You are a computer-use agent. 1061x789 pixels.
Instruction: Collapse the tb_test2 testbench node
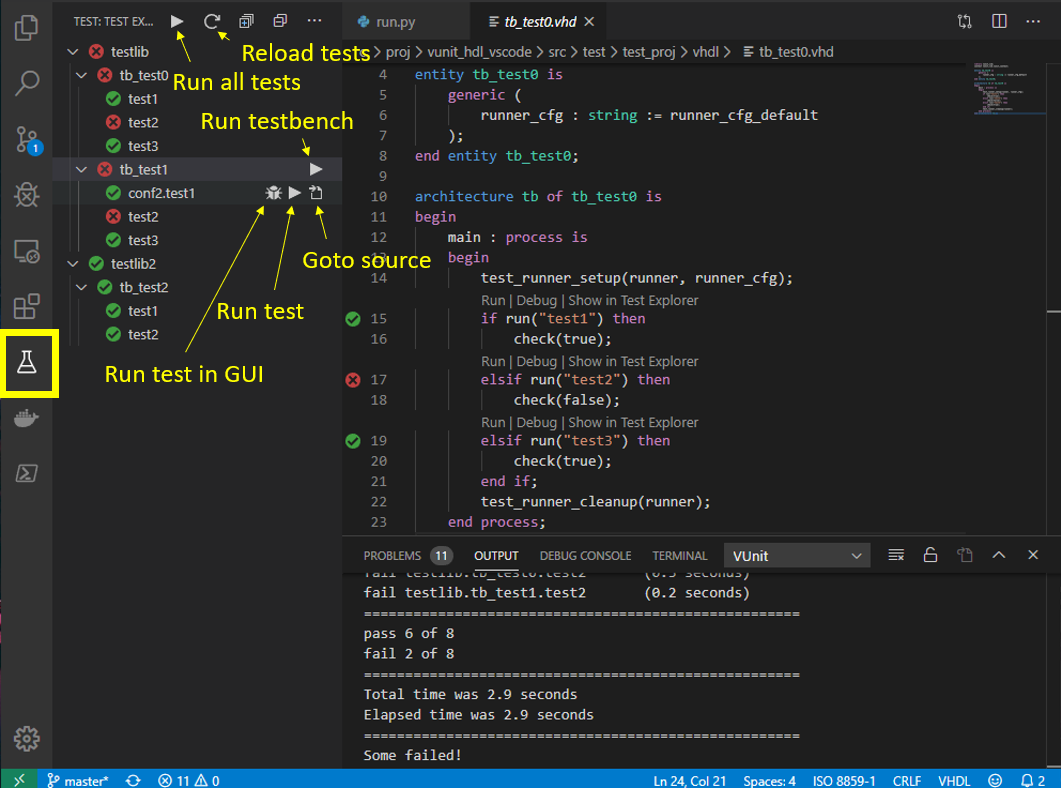82,287
